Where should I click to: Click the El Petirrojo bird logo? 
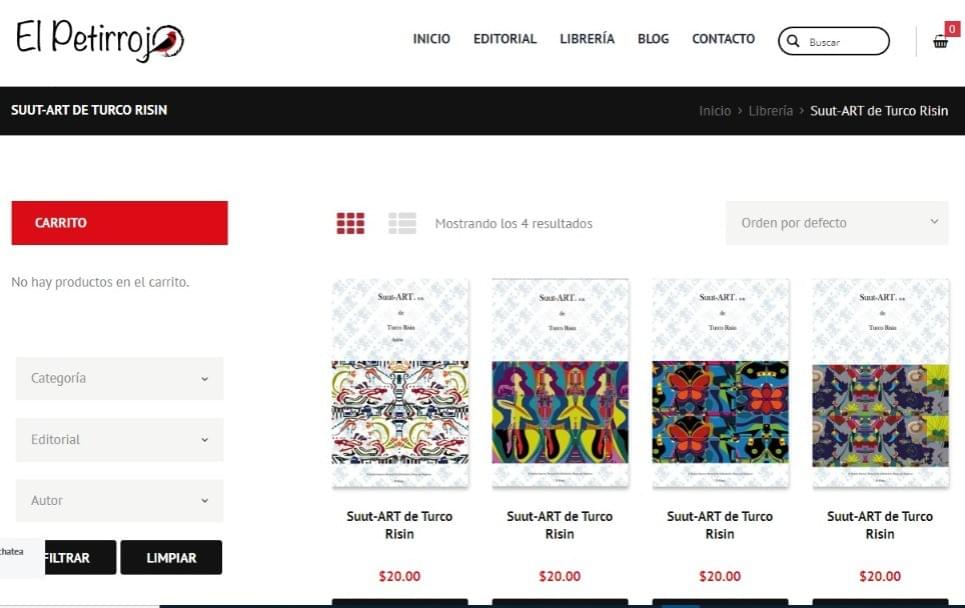100,40
